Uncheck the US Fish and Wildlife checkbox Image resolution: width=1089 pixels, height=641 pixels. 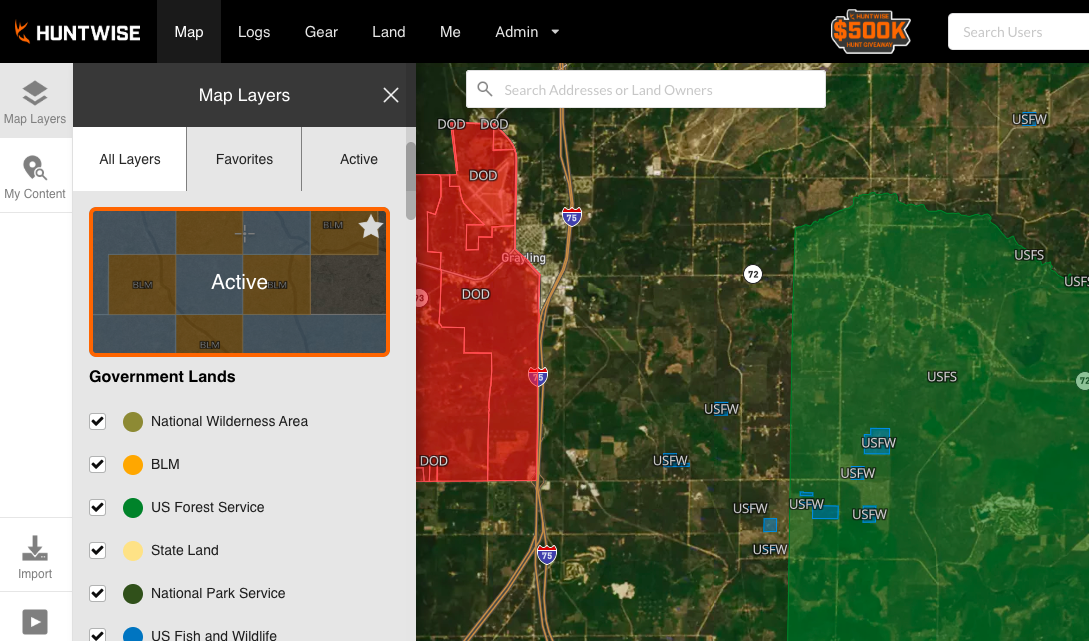(x=97, y=634)
